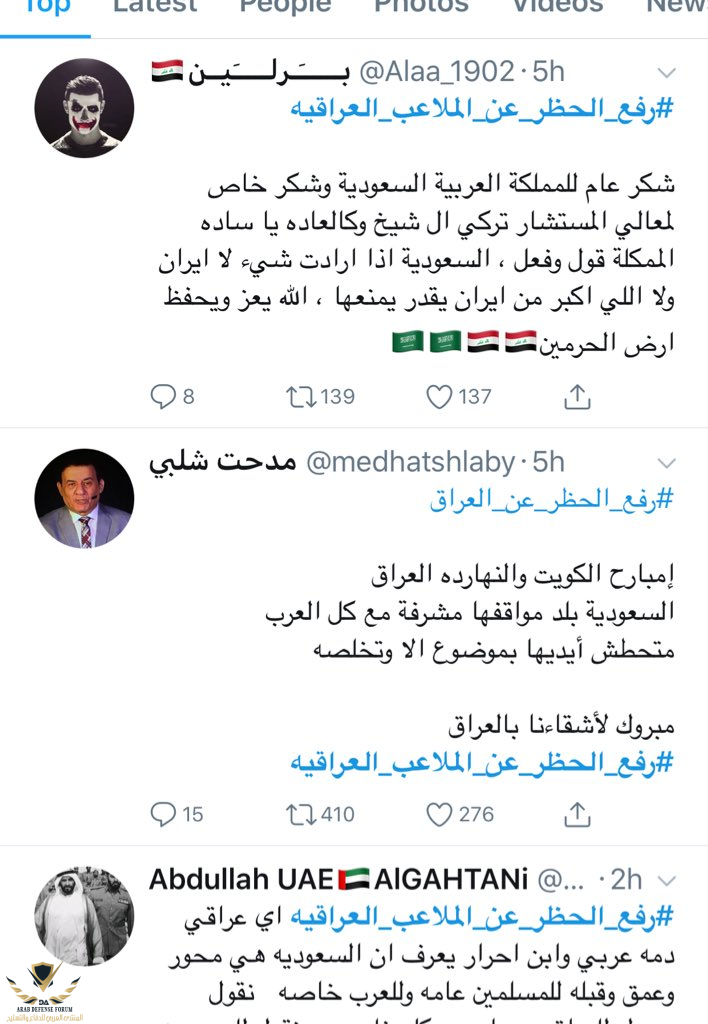
Task: Open the Videos tab
Action: [x=558, y=6]
